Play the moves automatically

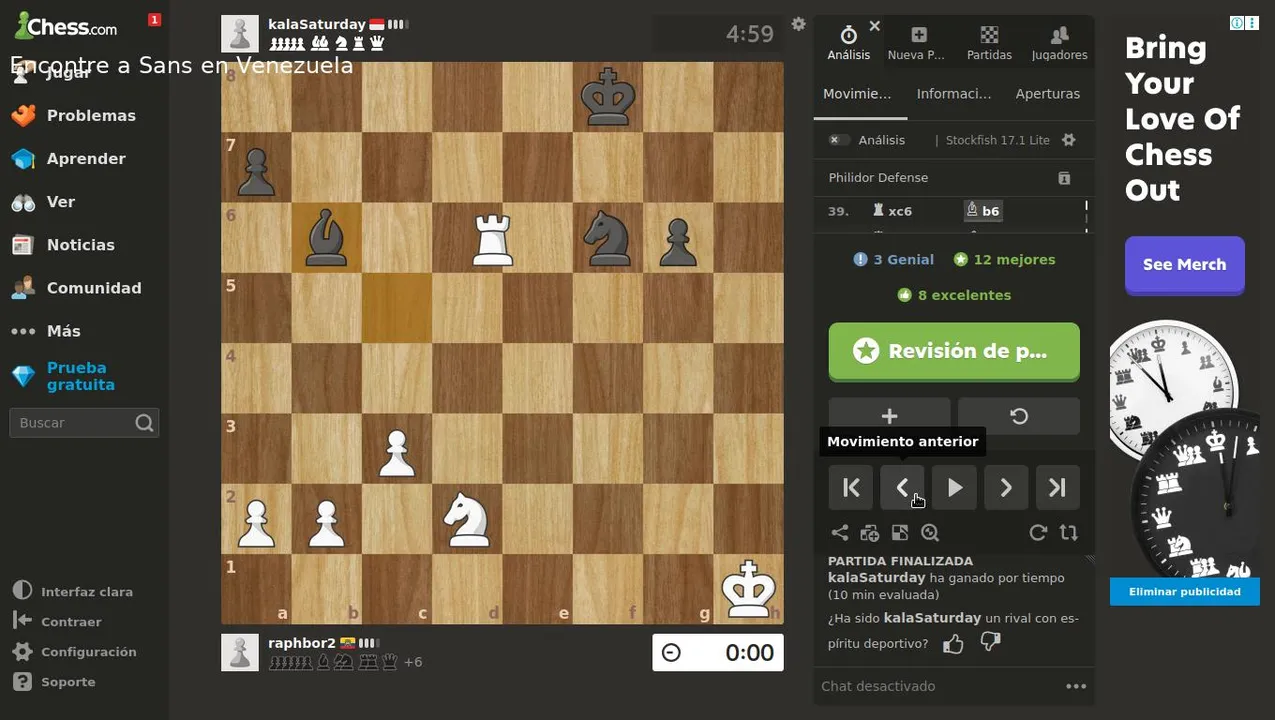pos(954,487)
